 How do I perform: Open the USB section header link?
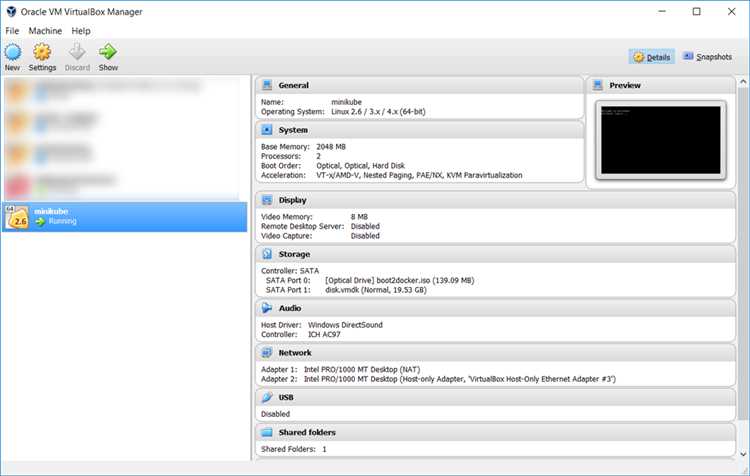point(286,397)
